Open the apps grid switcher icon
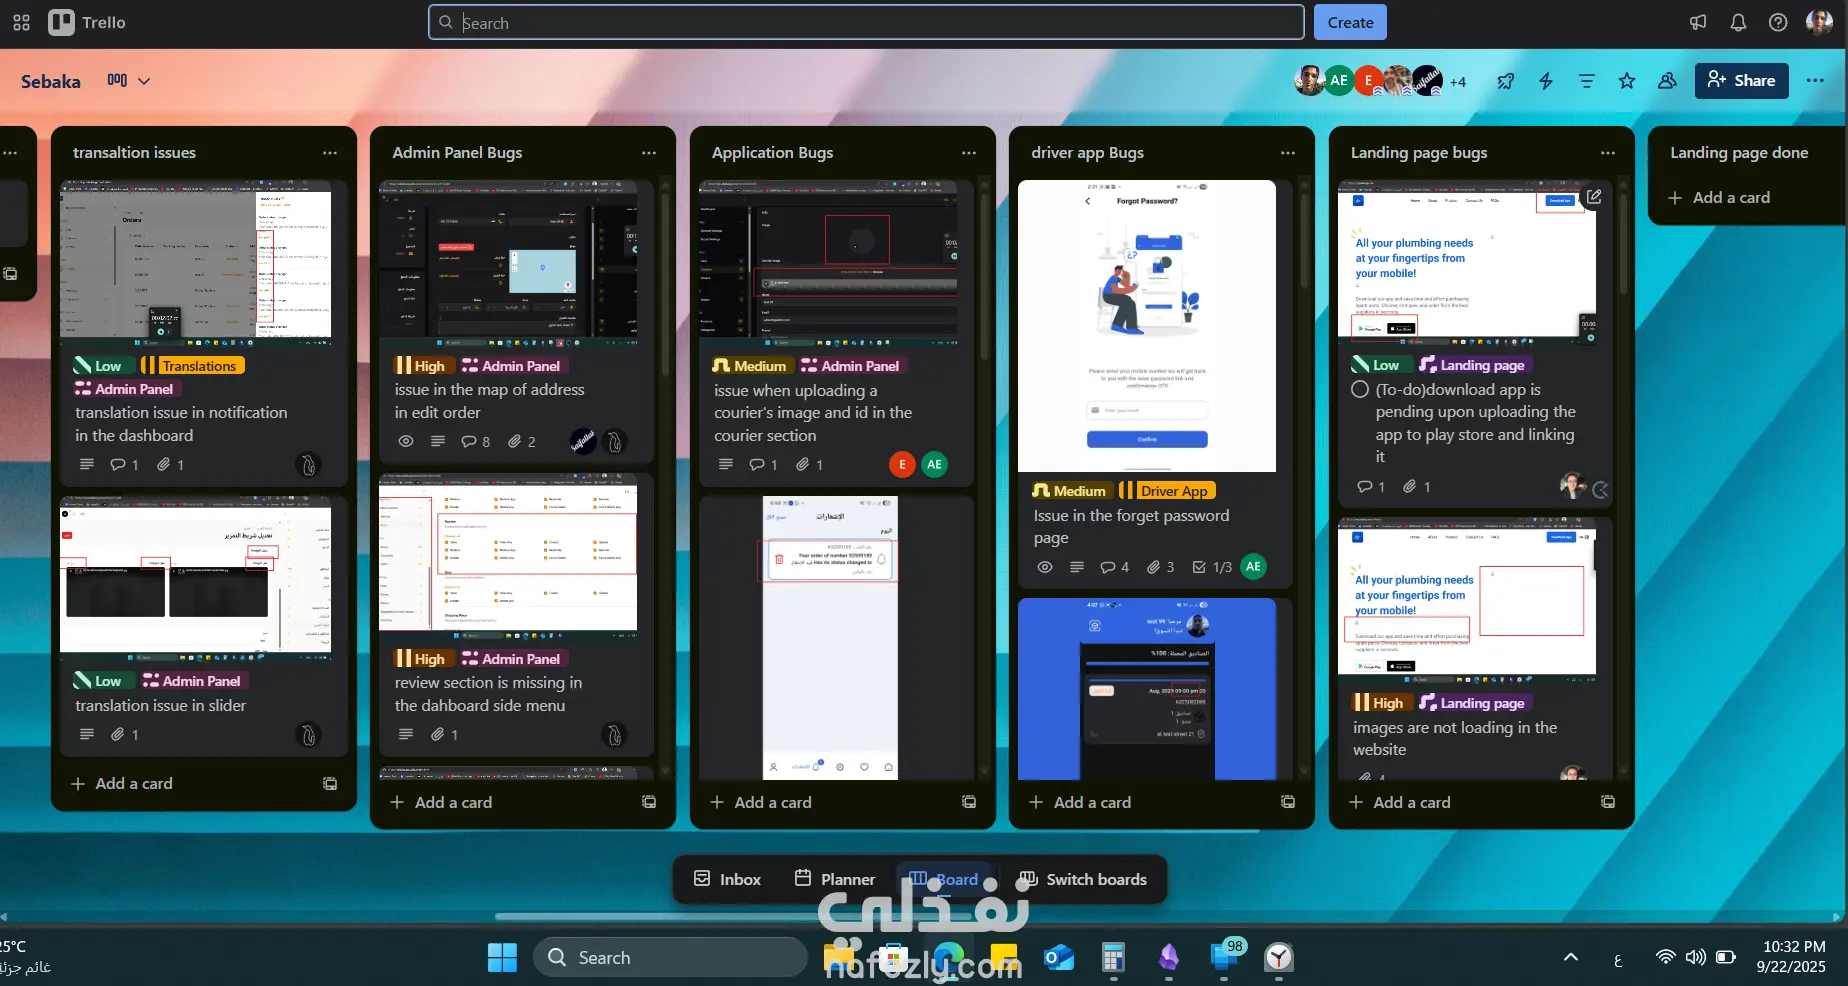 point(21,22)
